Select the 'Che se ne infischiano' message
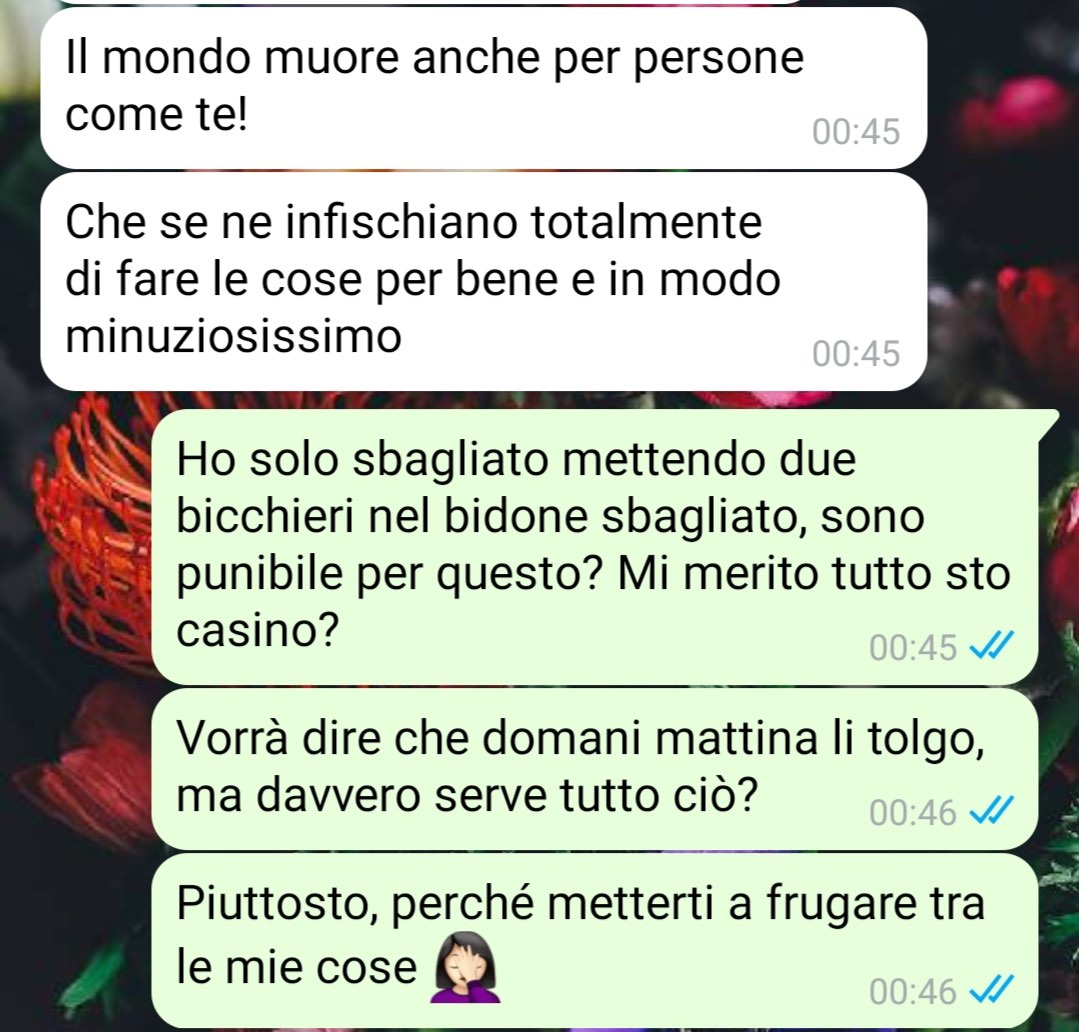 pos(484,281)
